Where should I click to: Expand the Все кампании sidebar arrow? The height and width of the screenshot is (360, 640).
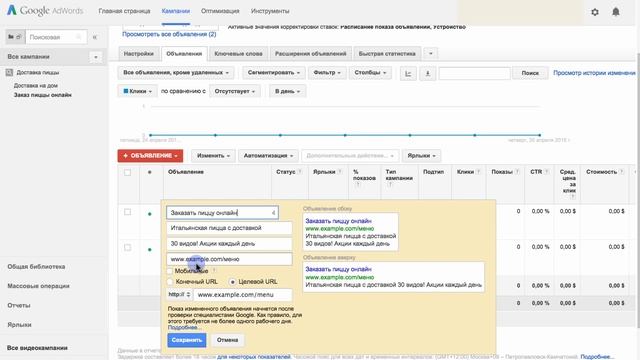tap(96, 57)
